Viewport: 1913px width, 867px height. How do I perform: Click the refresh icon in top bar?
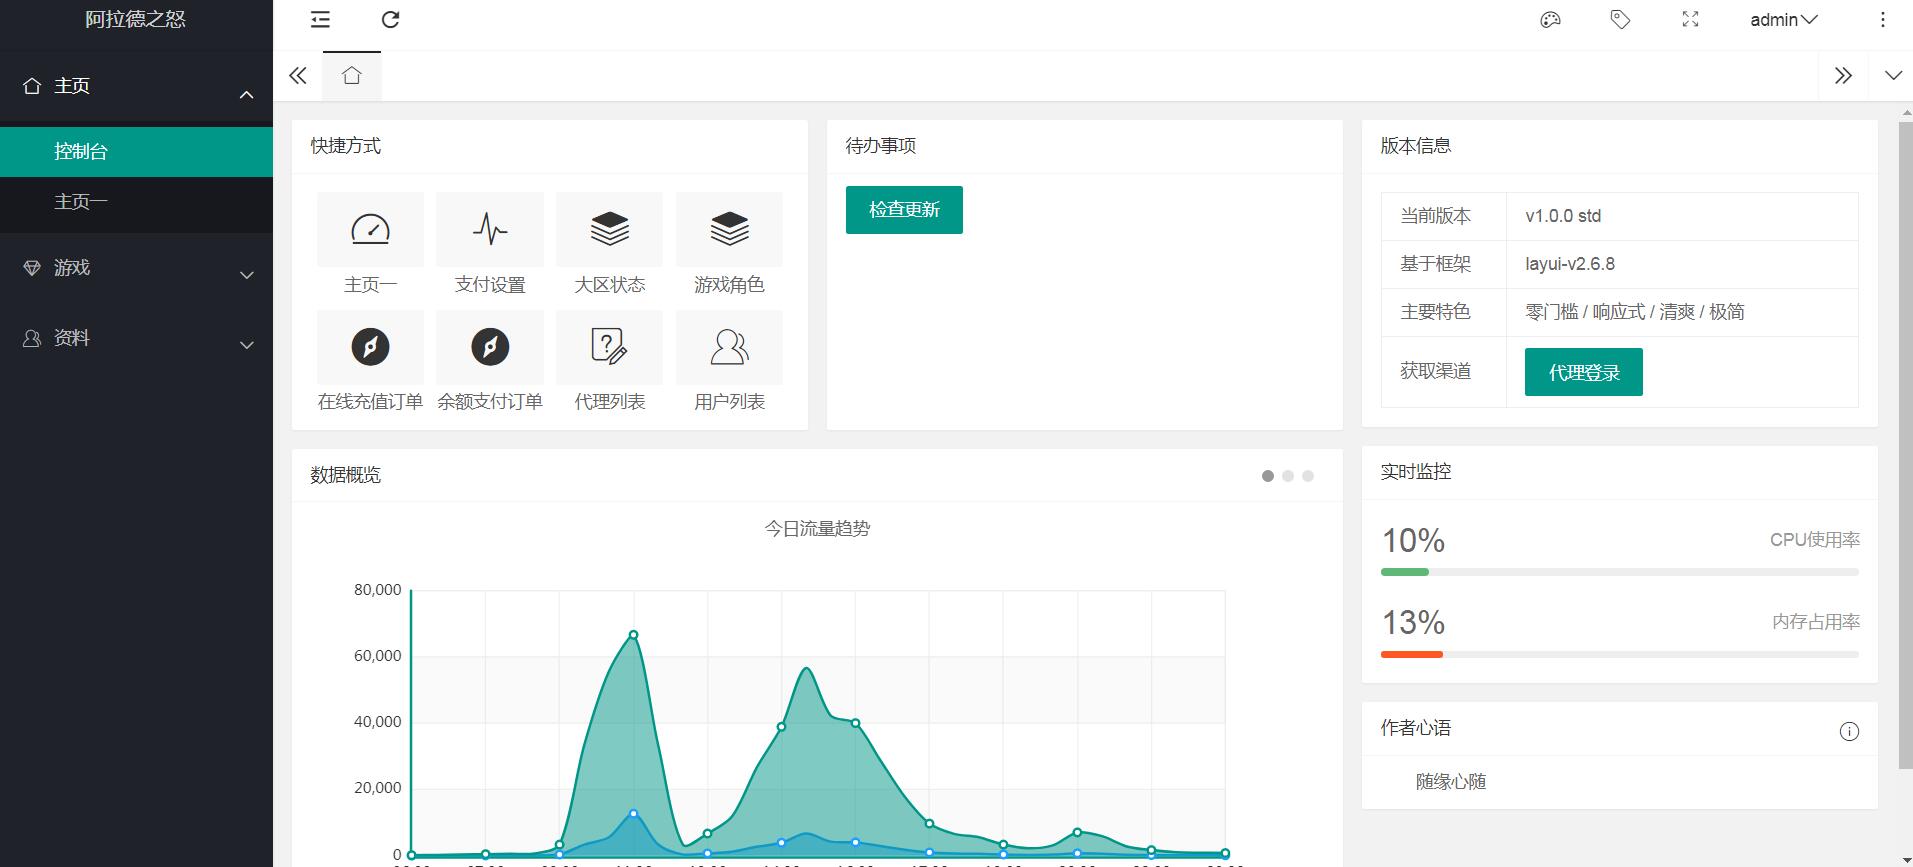click(391, 20)
